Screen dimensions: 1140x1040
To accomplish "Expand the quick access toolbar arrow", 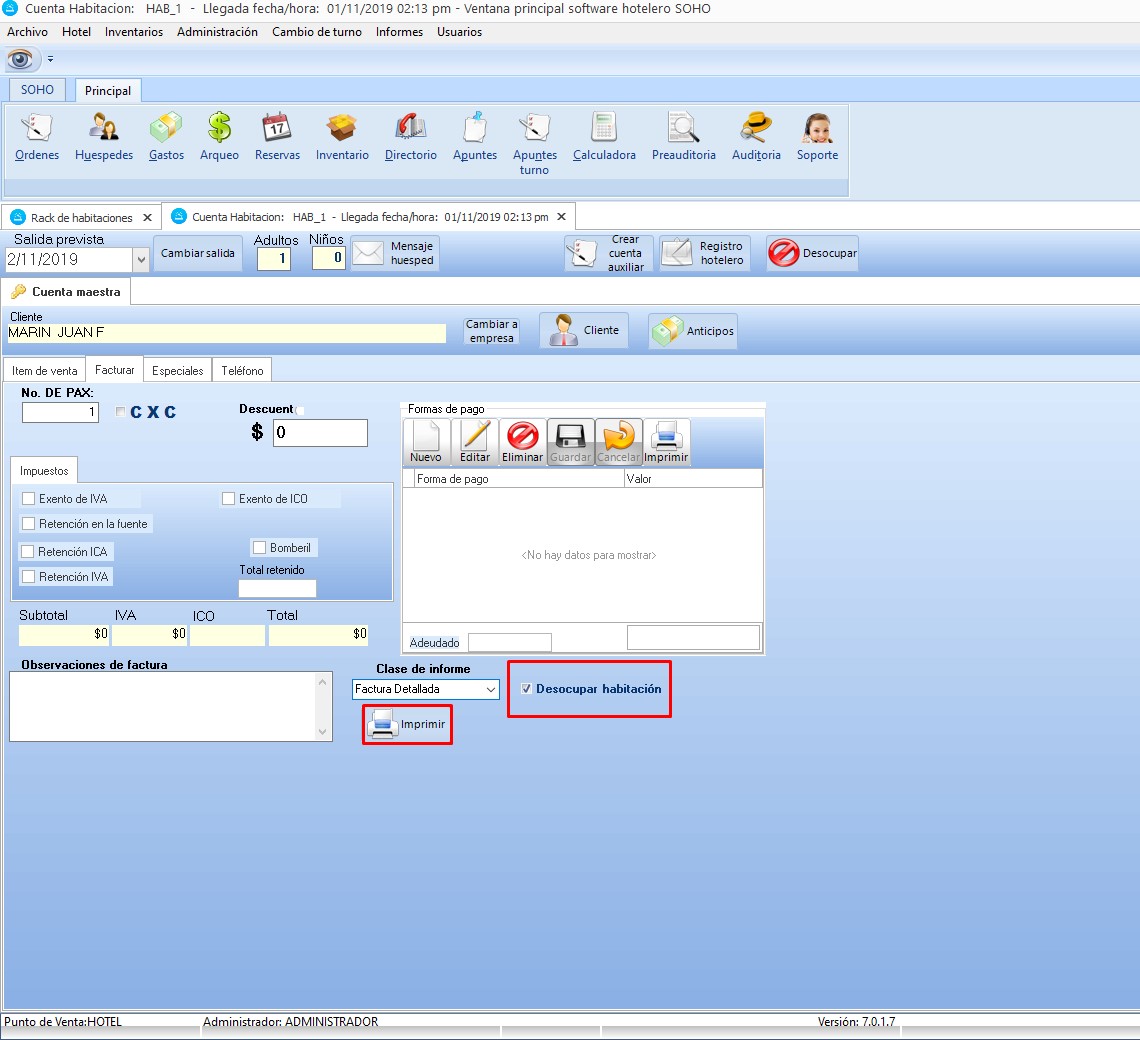I will point(51,59).
